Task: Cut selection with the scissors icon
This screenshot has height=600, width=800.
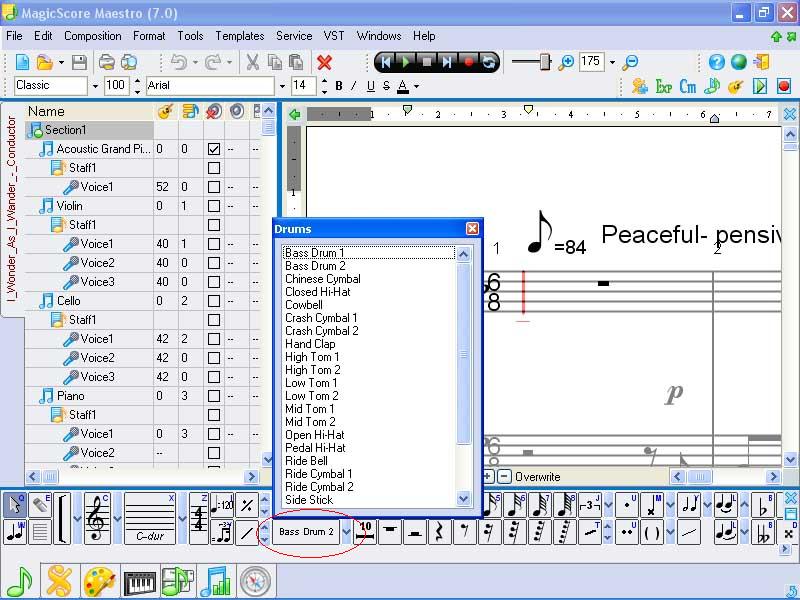Action: point(252,62)
